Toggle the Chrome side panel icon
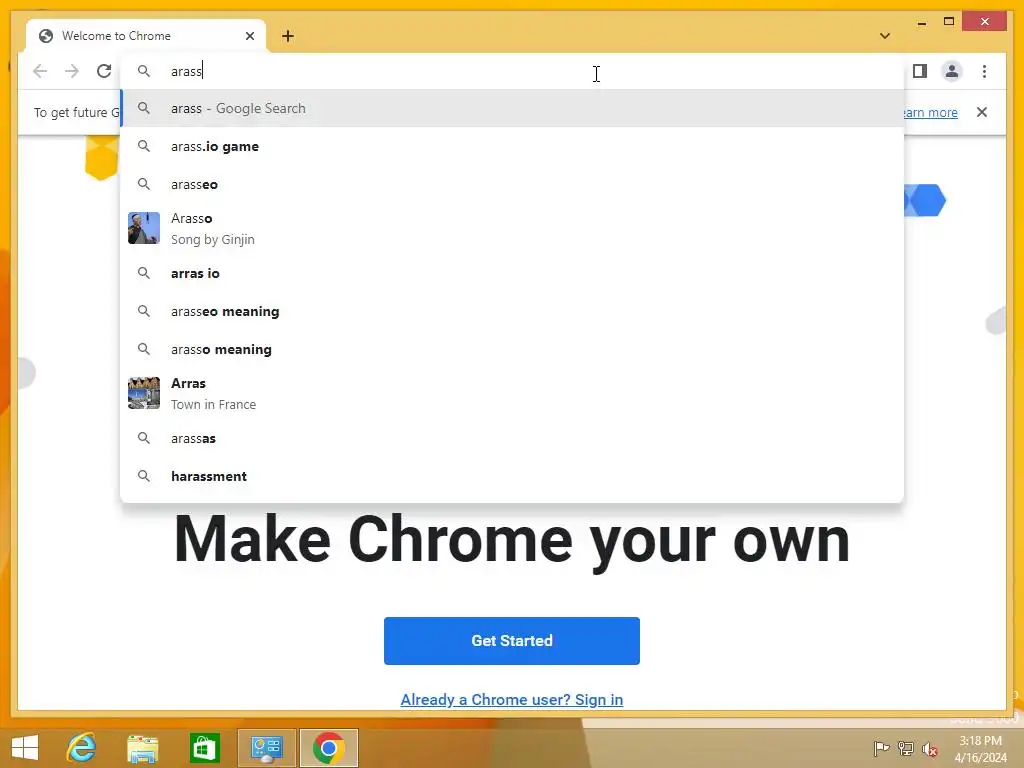Viewport: 1024px width, 768px height. click(x=920, y=71)
